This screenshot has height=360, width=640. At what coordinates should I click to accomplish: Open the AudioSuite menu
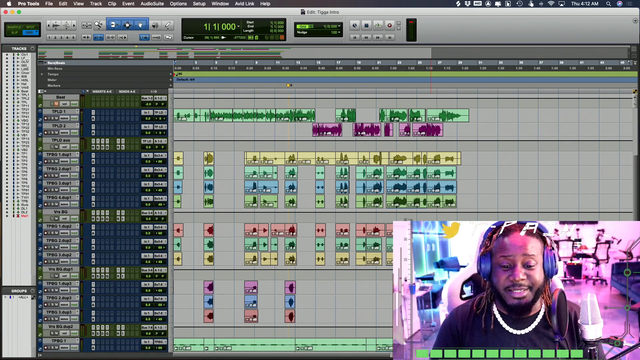pyautogui.click(x=152, y=4)
